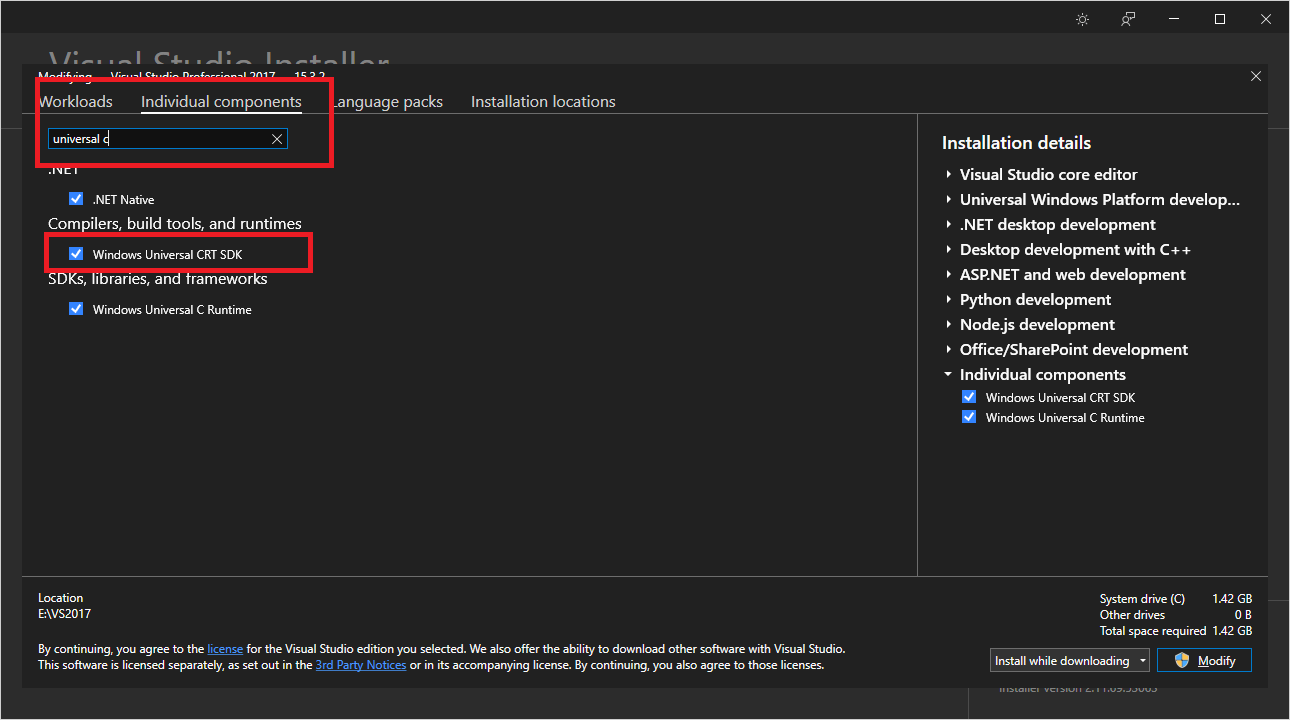Viewport: 1290px width, 720px height.
Task: Click the theme brightness icon in the title bar
Action: 1082,18
